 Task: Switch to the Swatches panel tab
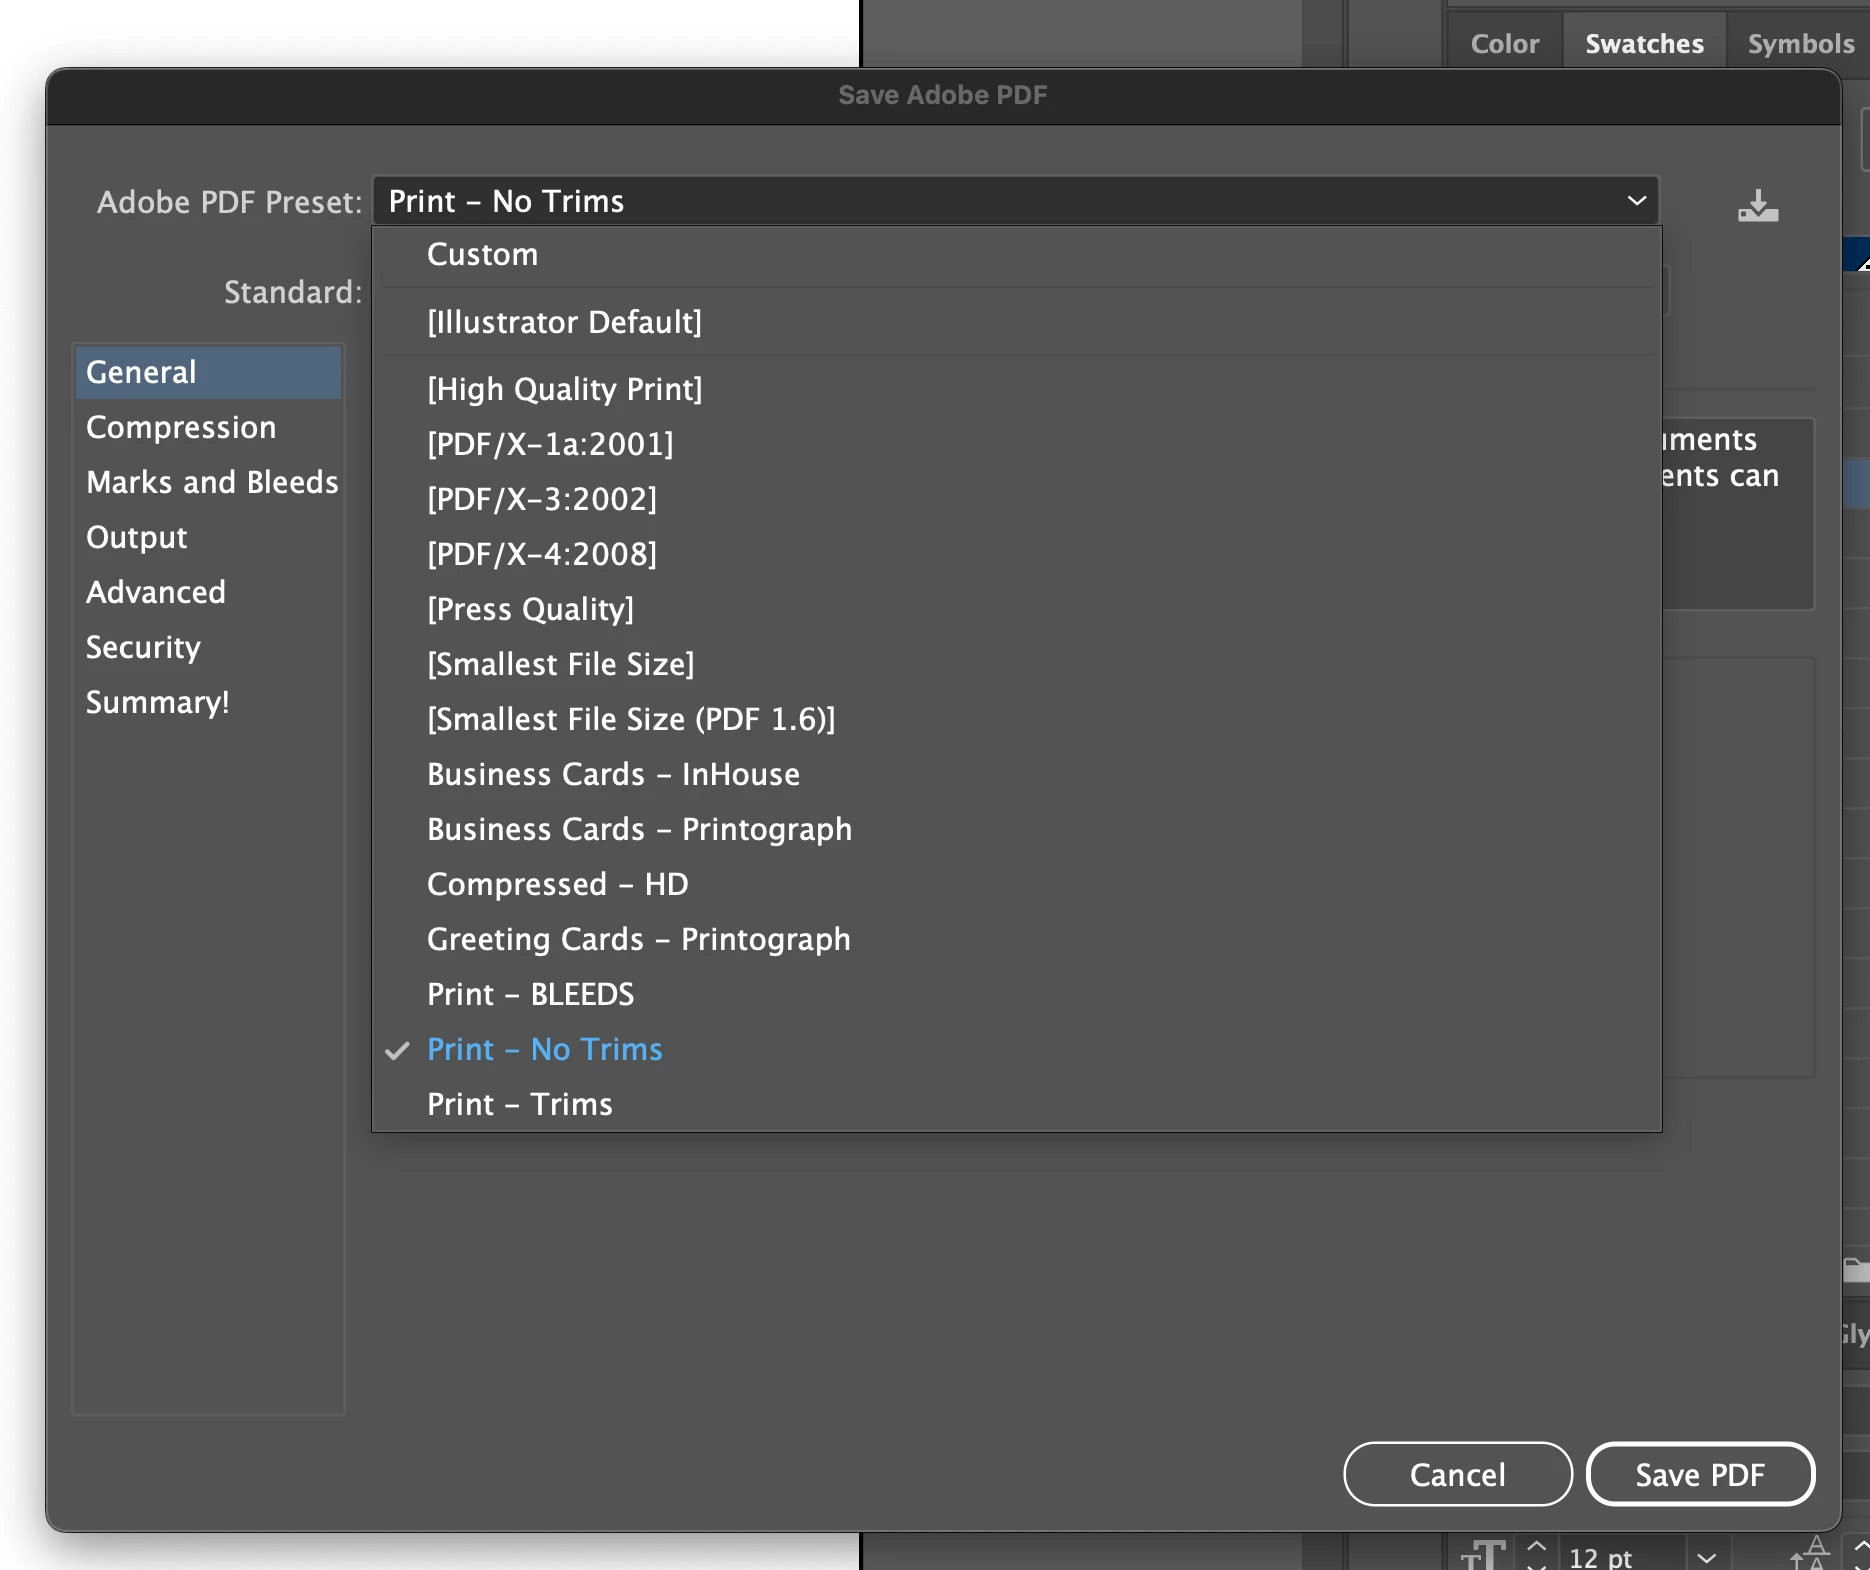[x=1644, y=44]
